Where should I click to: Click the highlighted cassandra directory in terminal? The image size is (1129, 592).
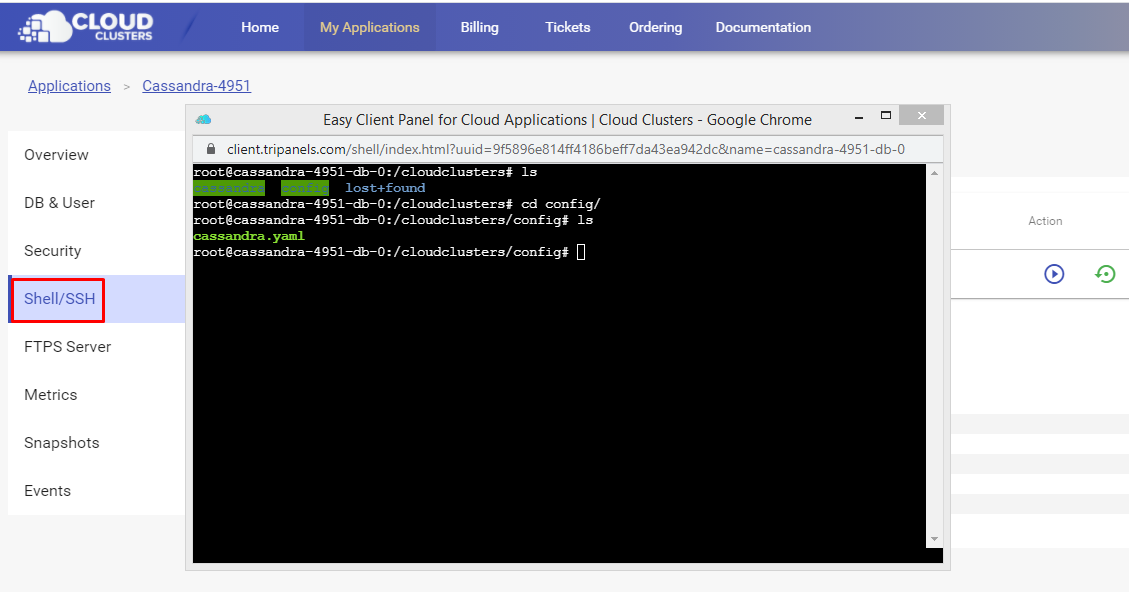(x=229, y=188)
